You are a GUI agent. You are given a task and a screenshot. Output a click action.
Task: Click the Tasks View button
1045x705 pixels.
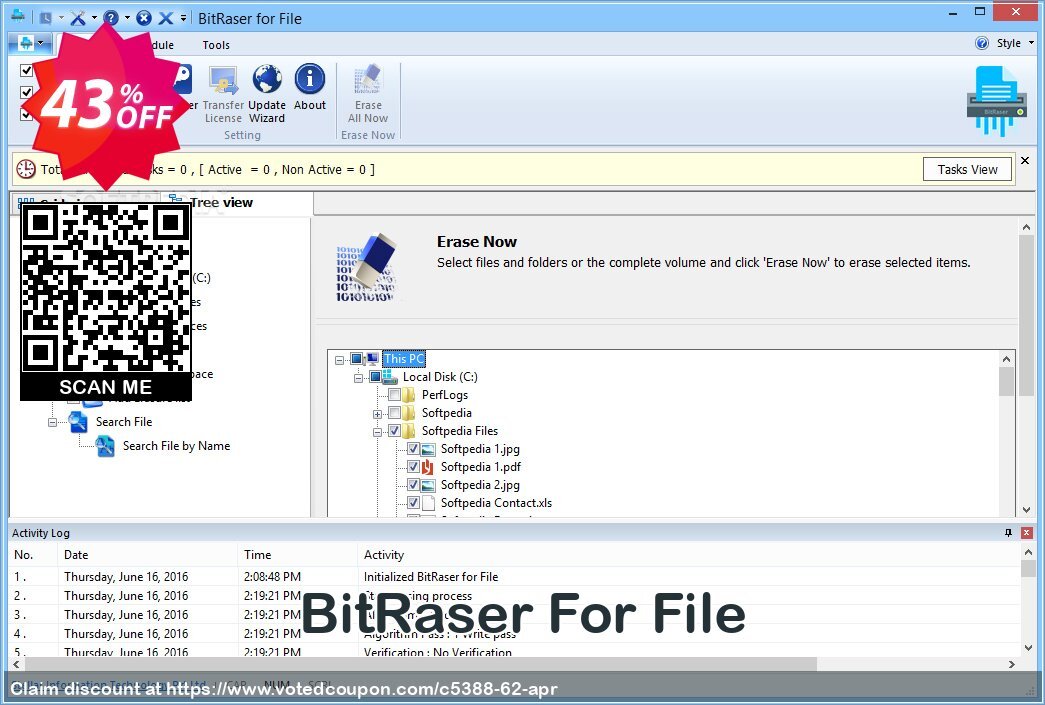click(967, 169)
